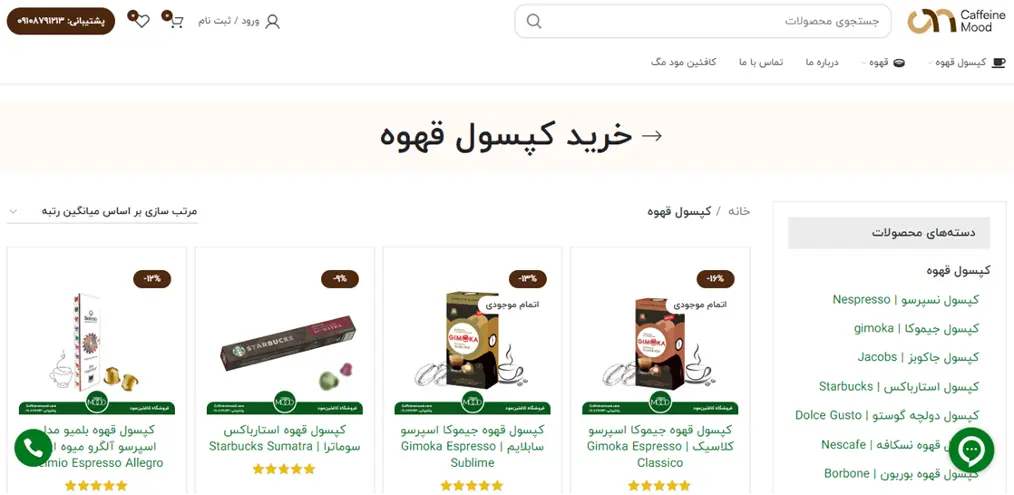Image resolution: width=1014 pixels, height=495 pixels.
Task: Click the support phone number button
Action: pos(61,21)
